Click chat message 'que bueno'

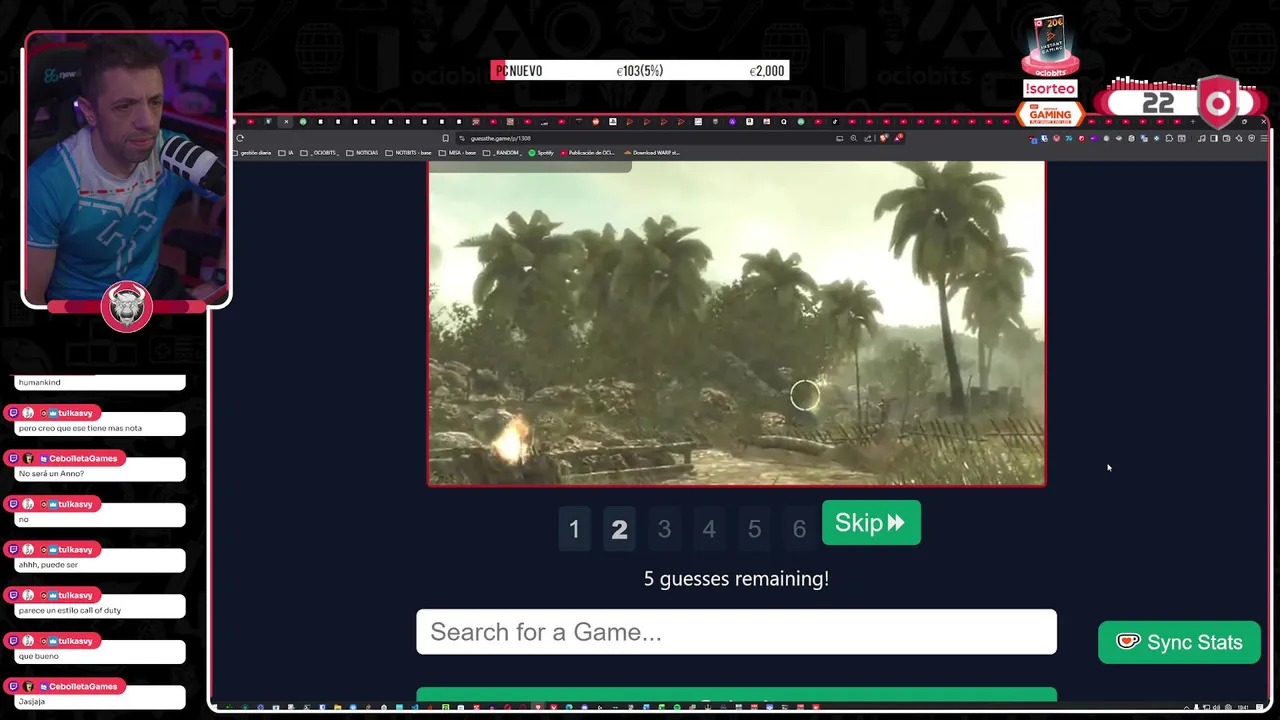pos(39,656)
